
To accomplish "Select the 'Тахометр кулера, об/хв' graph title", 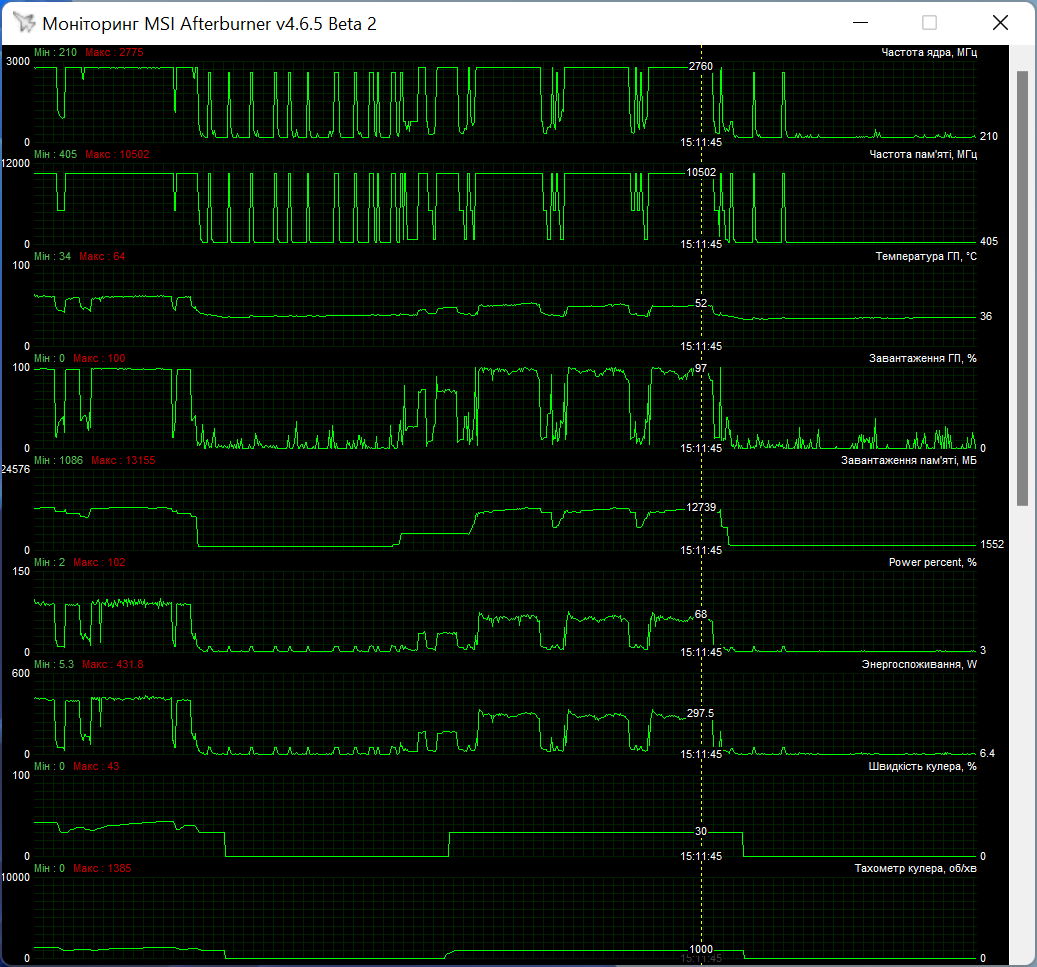I will click(x=915, y=868).
